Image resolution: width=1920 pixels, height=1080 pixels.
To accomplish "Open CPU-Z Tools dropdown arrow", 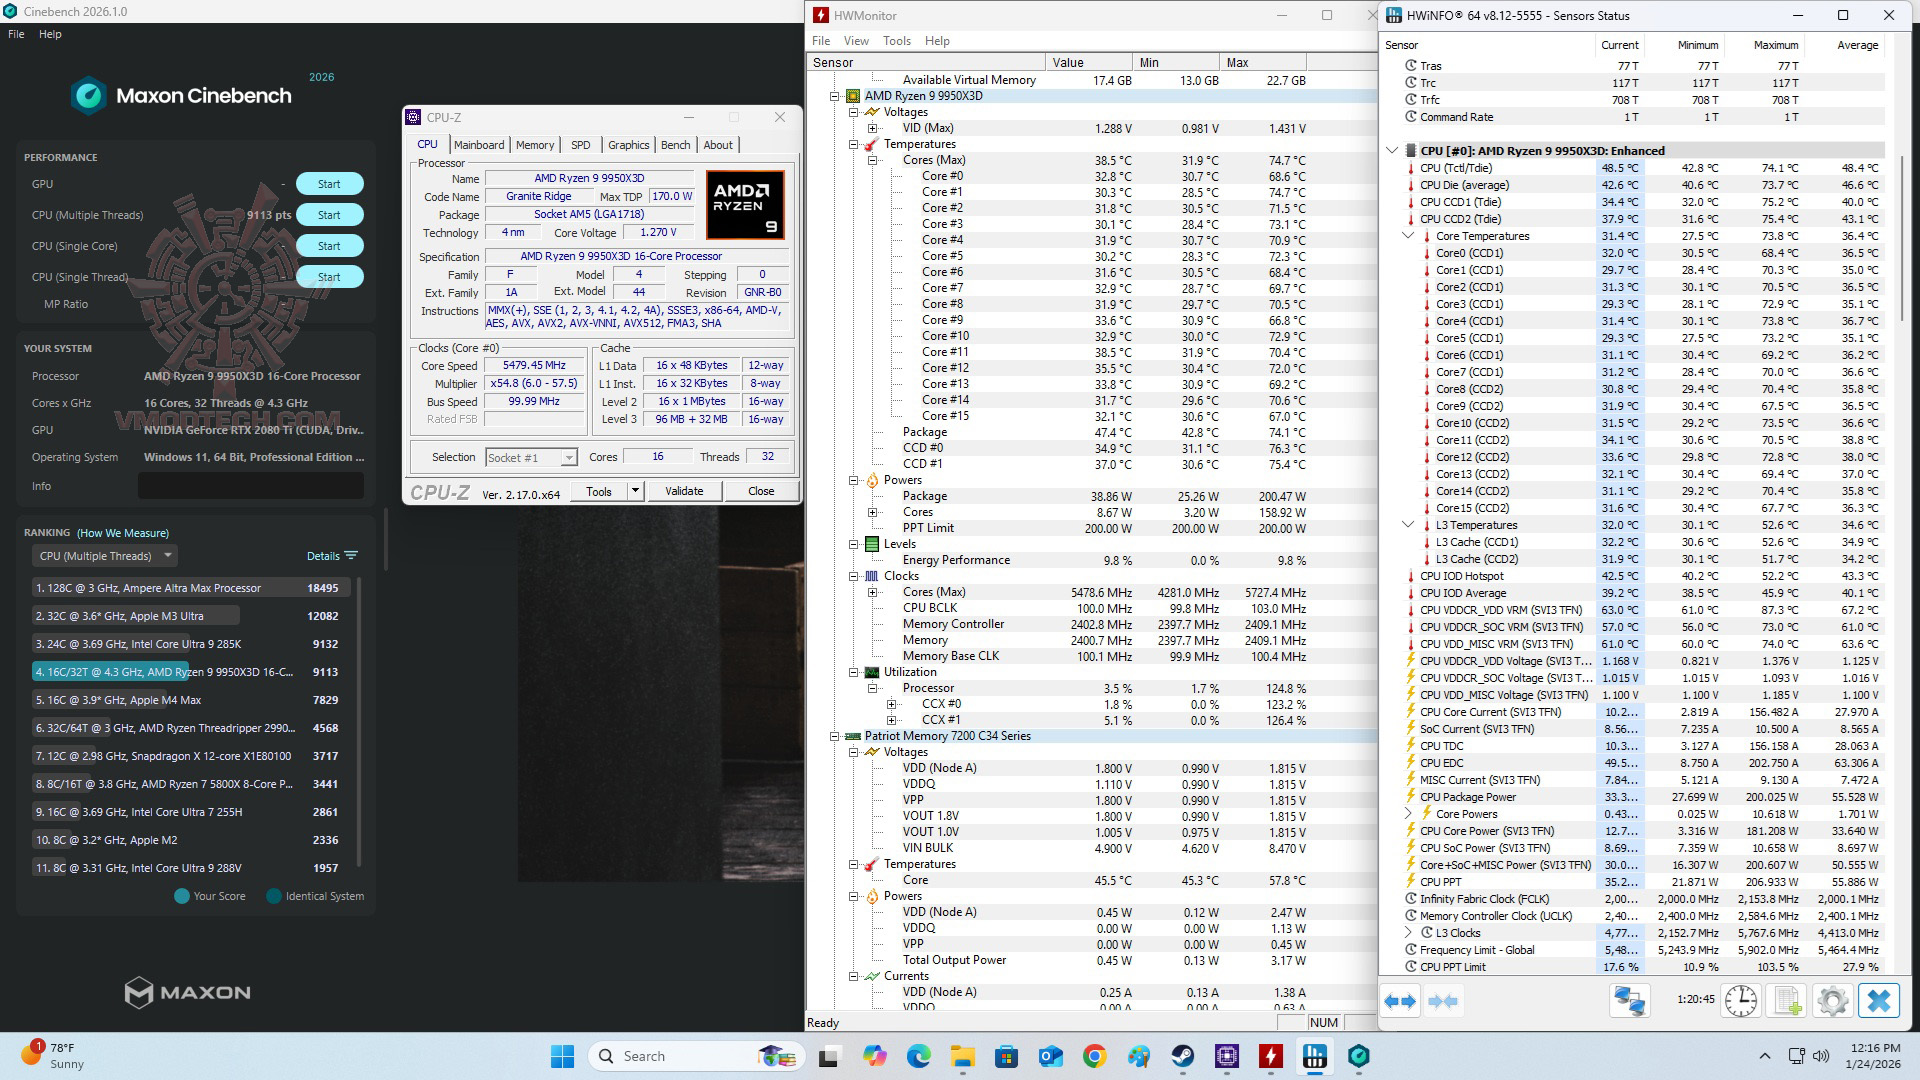I will coord(634,491).
